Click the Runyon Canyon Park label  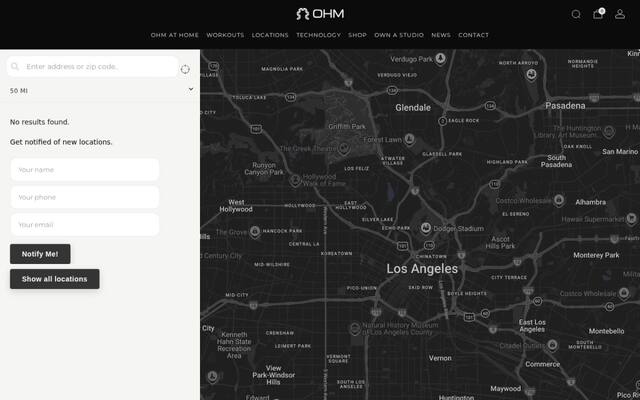(264, 169)
